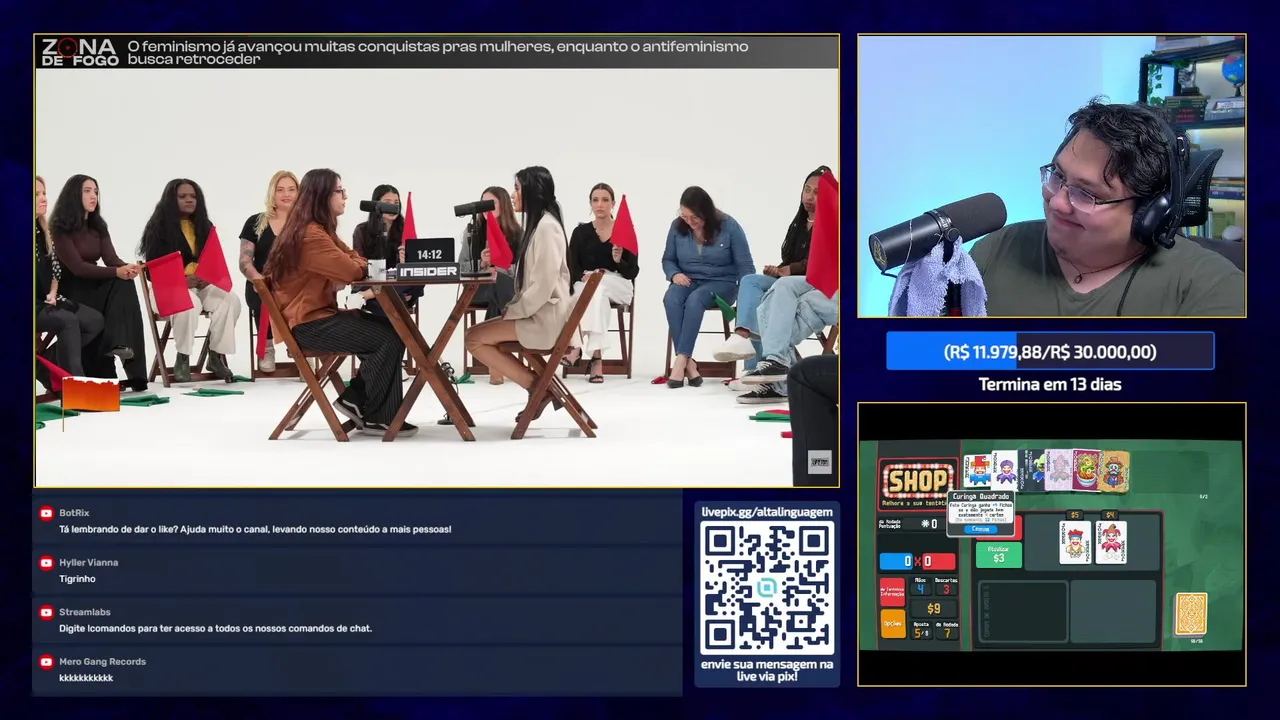Pick the $4 joker card in the shop
Image resolution: width=1280 pixels, height=720 pixels.
point(1111,543)
